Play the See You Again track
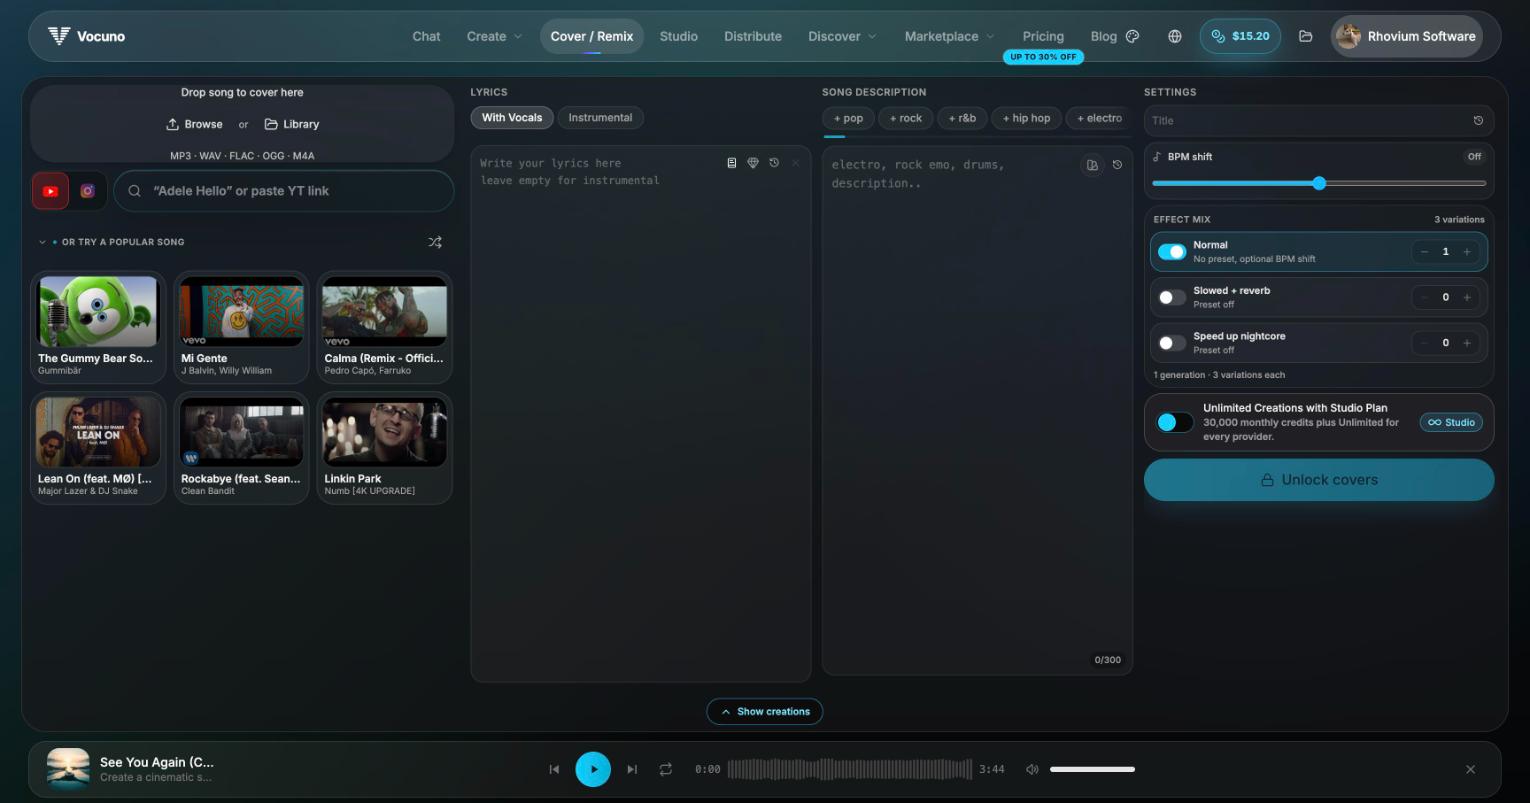 tap(593, 769)
